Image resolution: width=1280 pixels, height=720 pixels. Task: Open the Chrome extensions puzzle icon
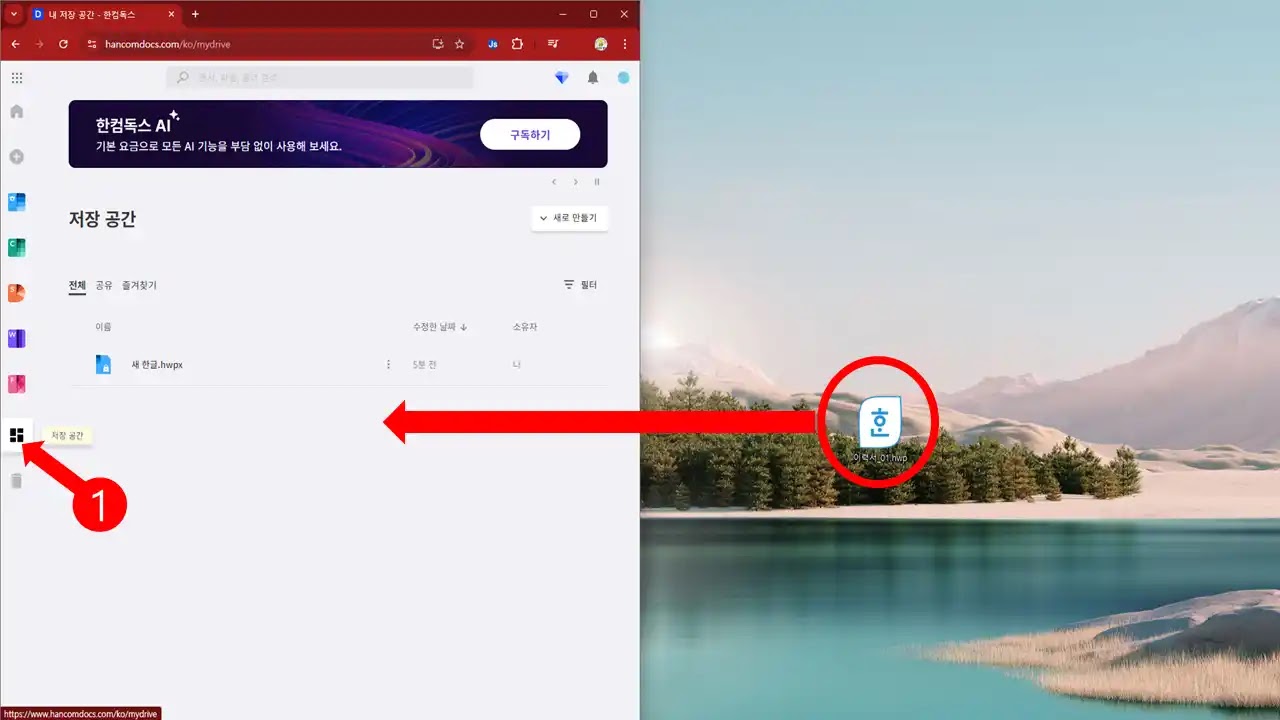(x=517, y=44)
